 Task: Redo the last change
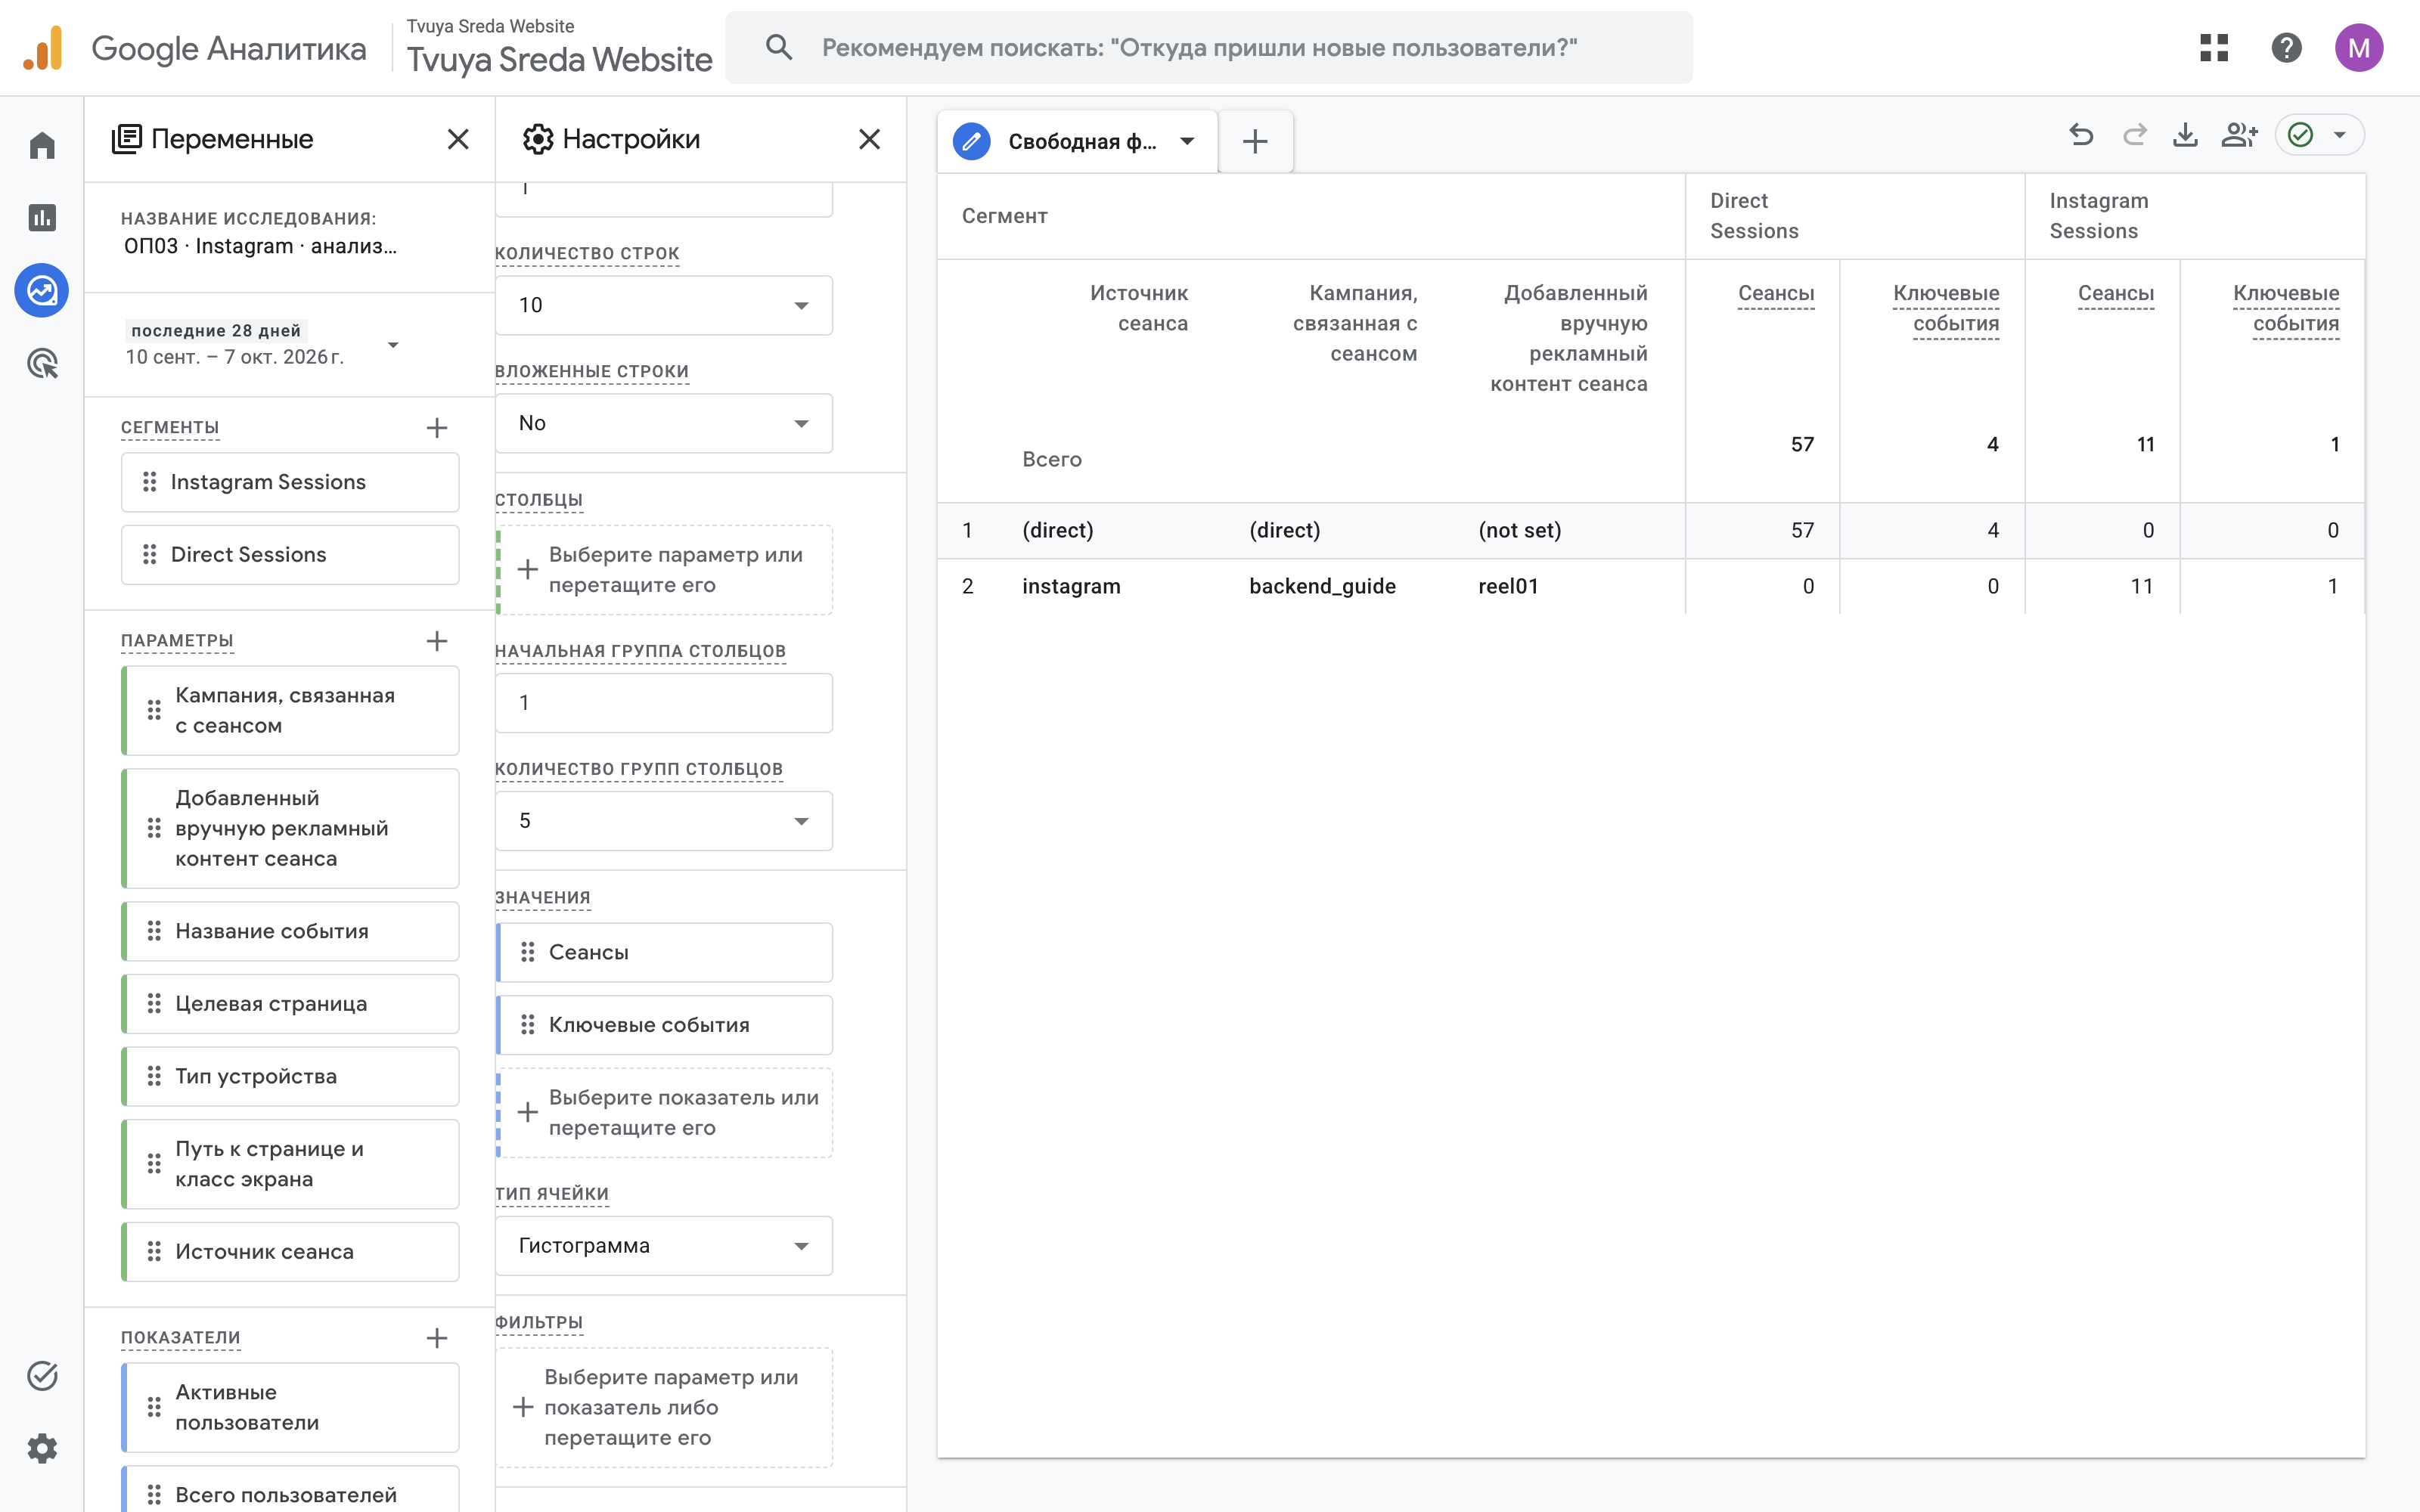point(2134,135)
